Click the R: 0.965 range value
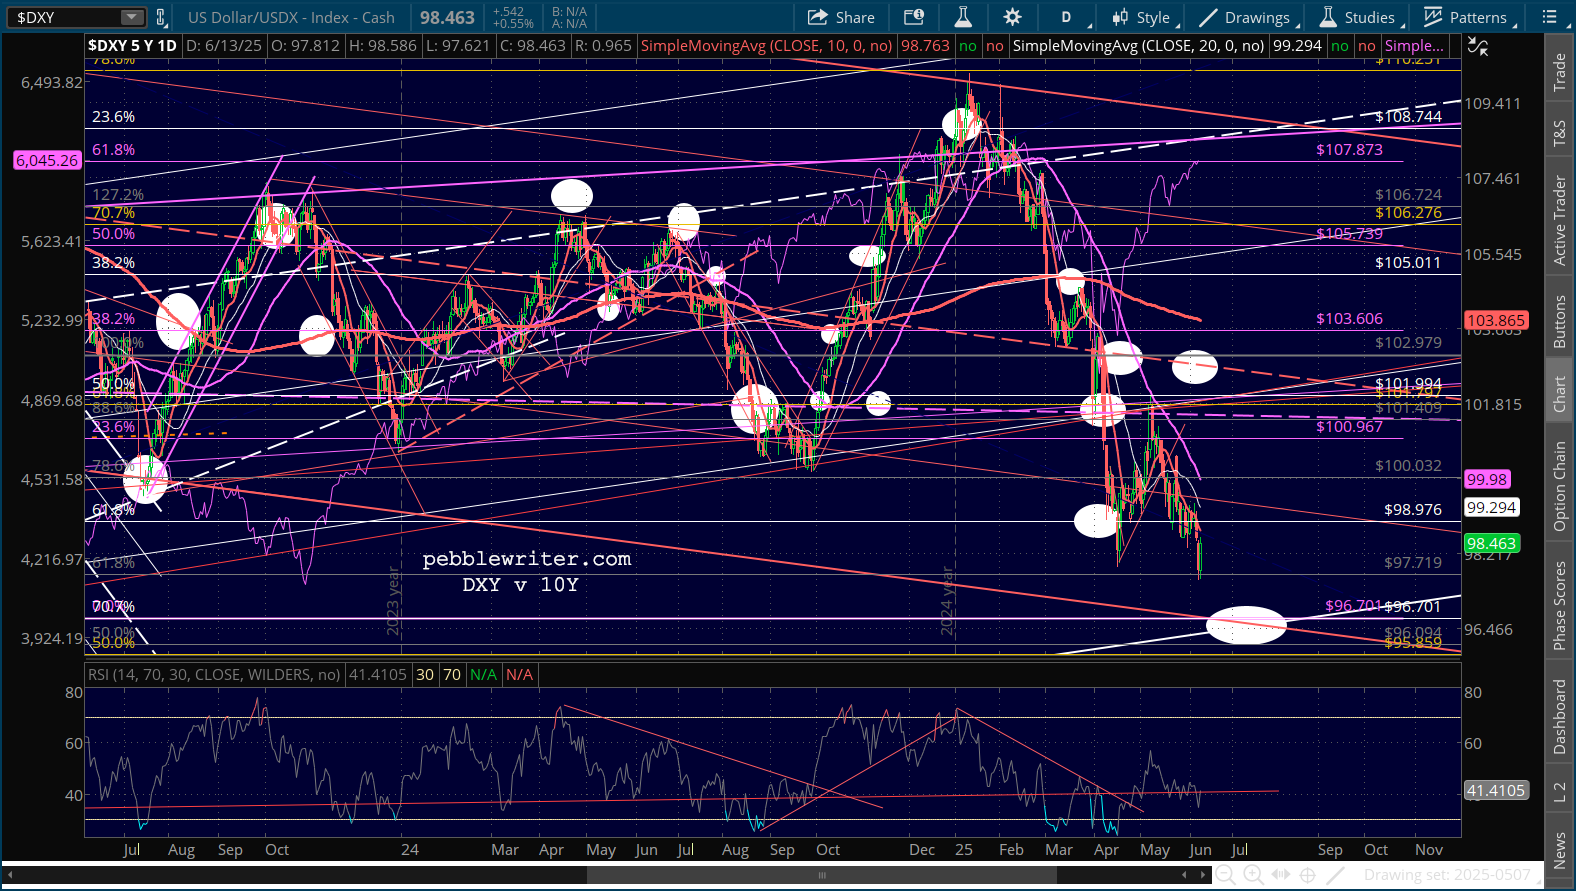 [603, 46]
